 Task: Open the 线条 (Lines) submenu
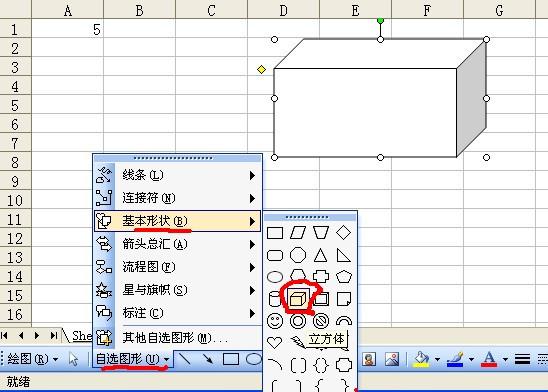click(178, 175)
